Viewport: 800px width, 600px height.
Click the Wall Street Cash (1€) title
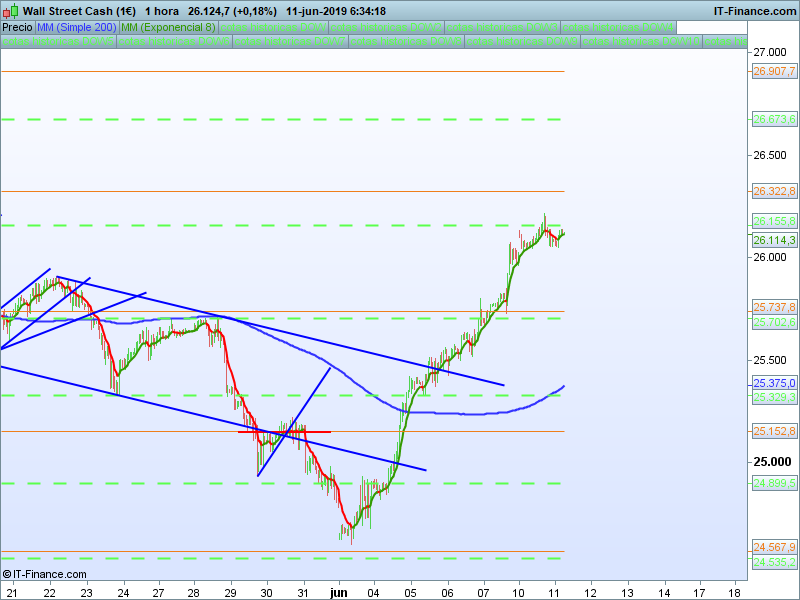80,11
